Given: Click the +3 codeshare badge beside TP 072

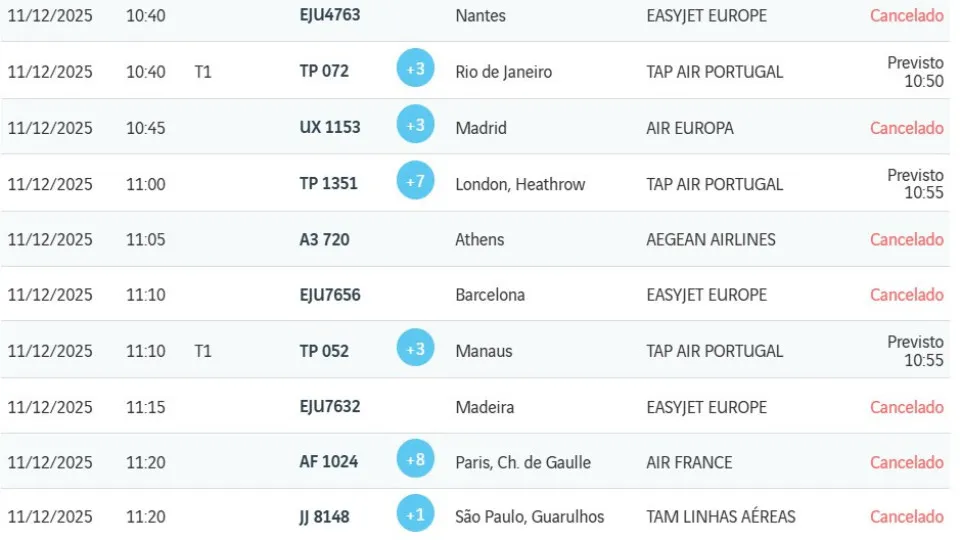Looking at the screenshot, I should 415,69.
